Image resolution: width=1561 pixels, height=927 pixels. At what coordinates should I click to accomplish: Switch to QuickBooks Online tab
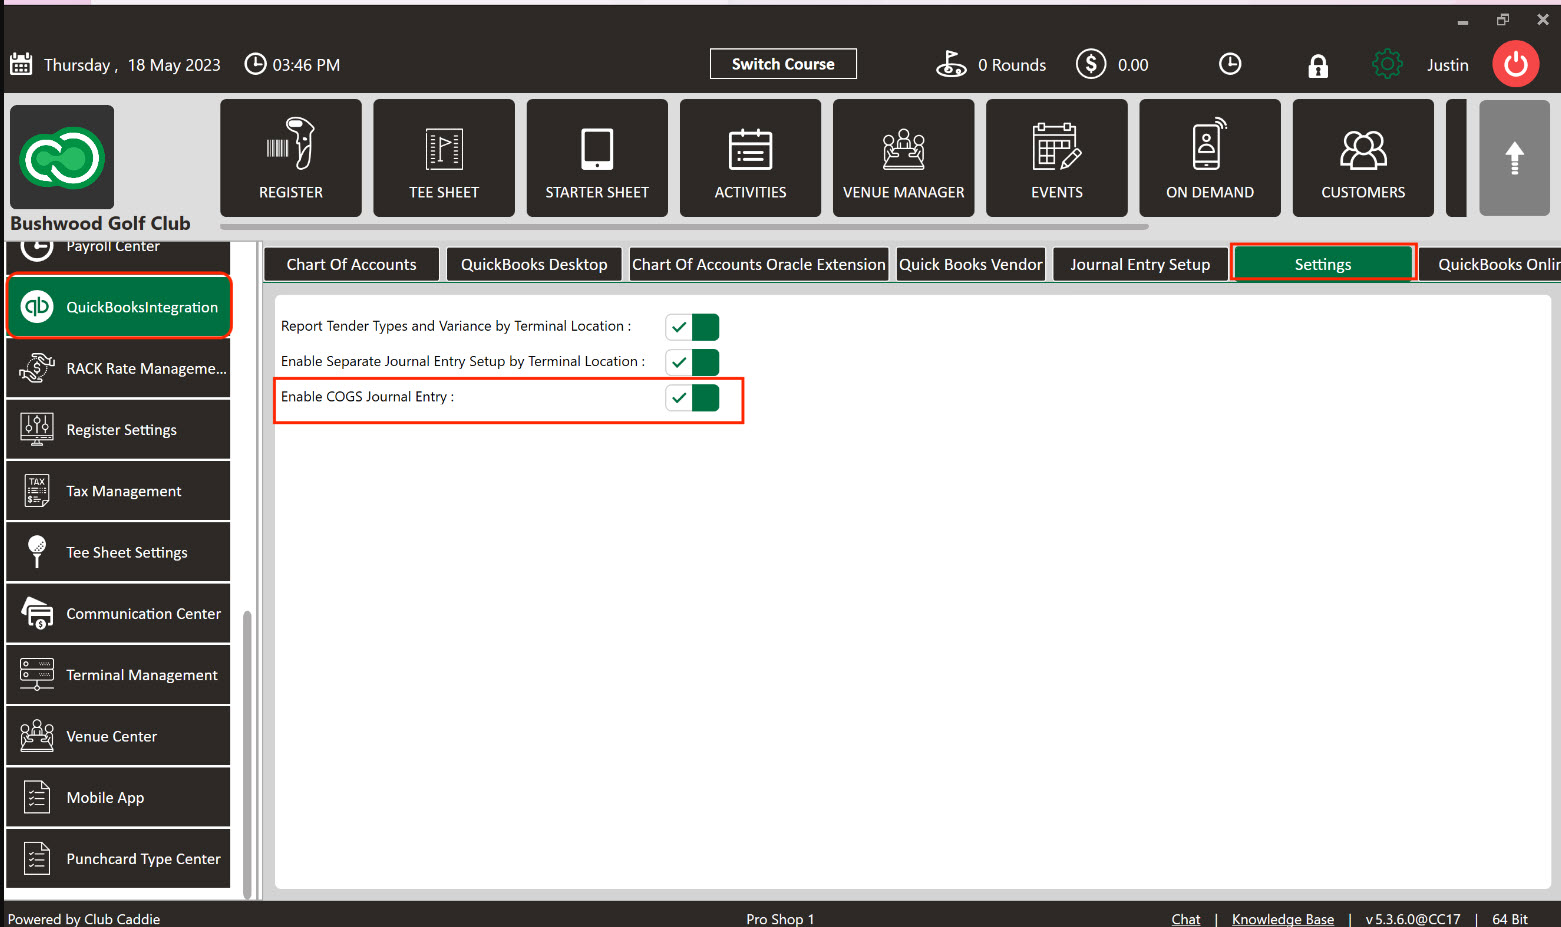[x=1490, y=264]
